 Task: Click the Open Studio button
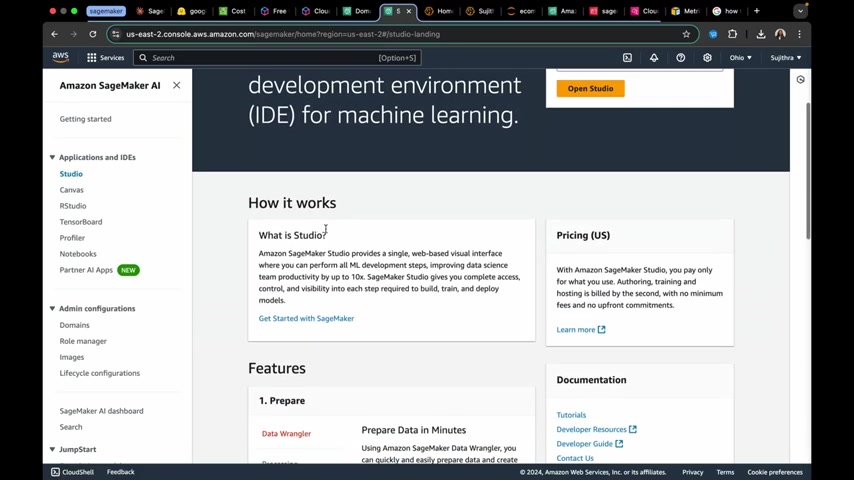590,88
